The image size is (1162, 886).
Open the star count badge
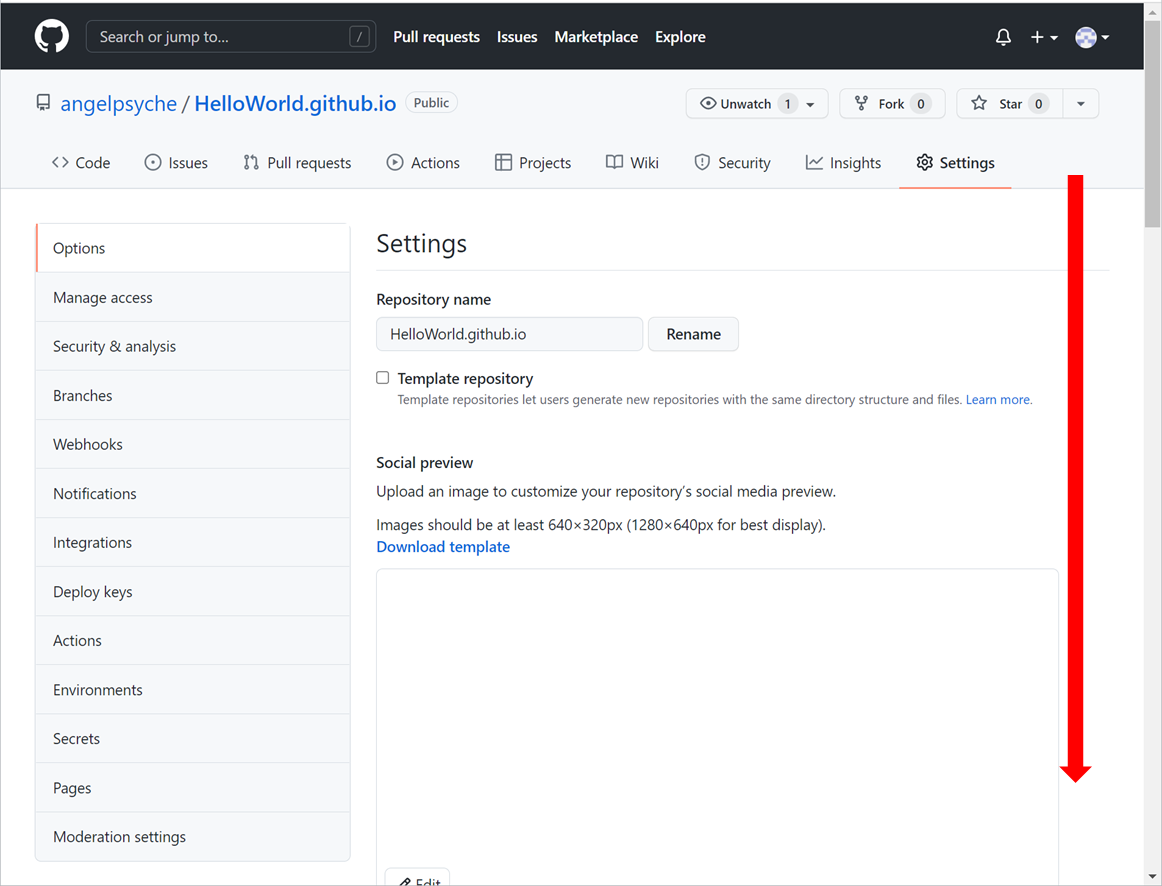[x=1038, y=104]
